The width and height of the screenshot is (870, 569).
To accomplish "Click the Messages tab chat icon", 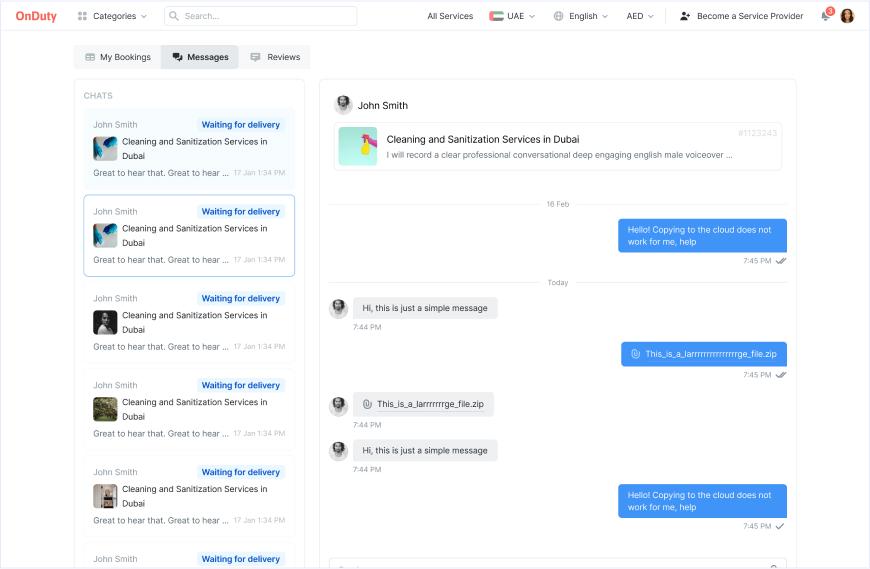I will (178, 57).
